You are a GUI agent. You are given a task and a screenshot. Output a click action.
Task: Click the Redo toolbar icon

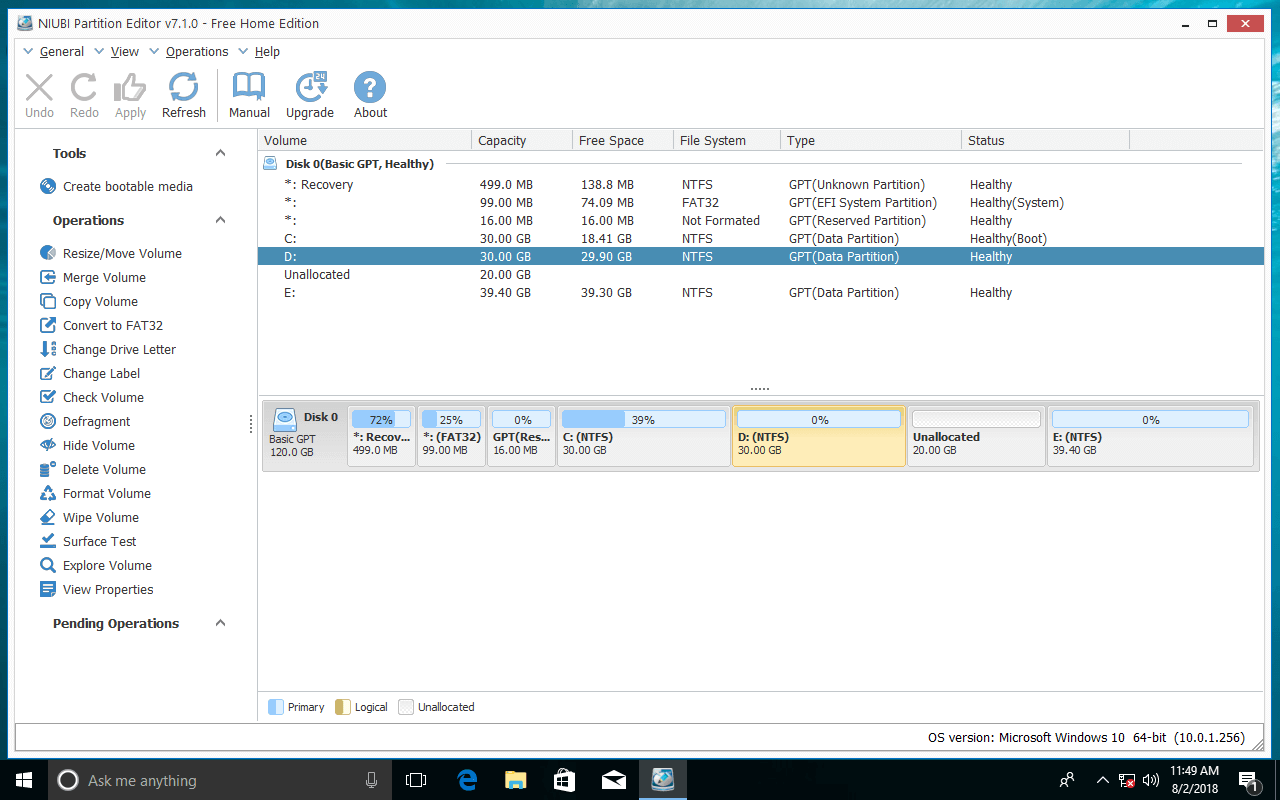click(84, 96)
